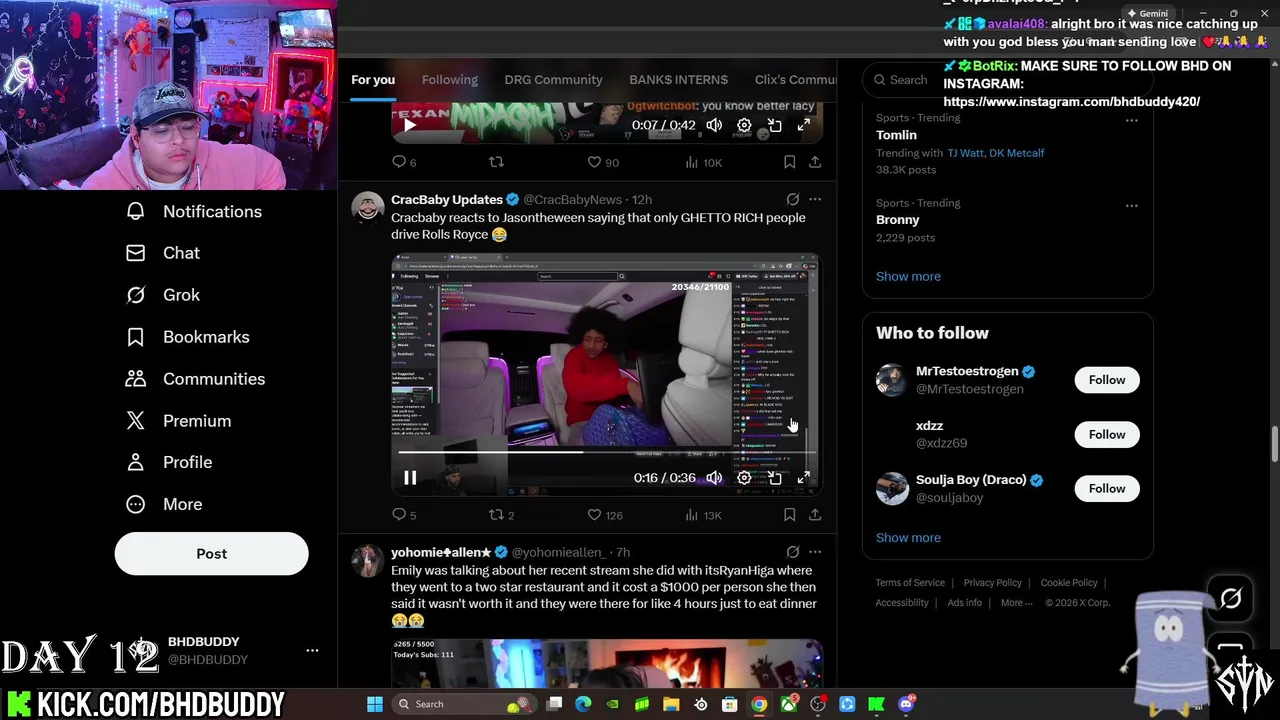This screenshot has height=720, width=1280.
Task: Open settings on the top video
Action: click(x=744, y=125)
